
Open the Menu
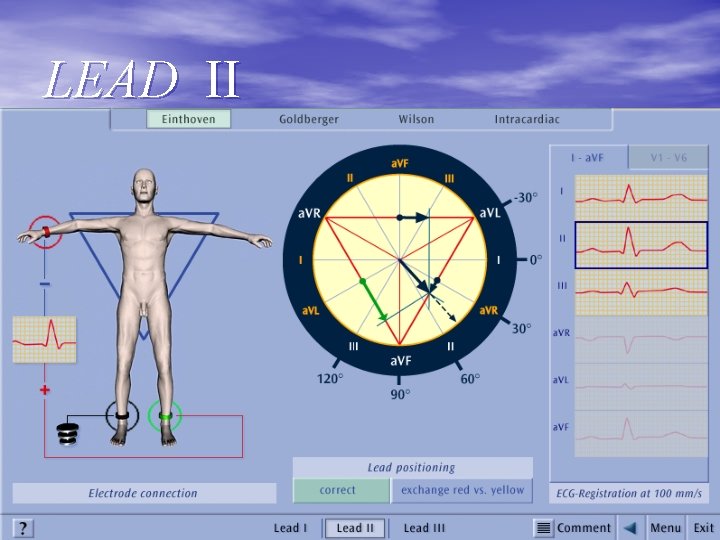pyautogui.click(x=665, y=528)
